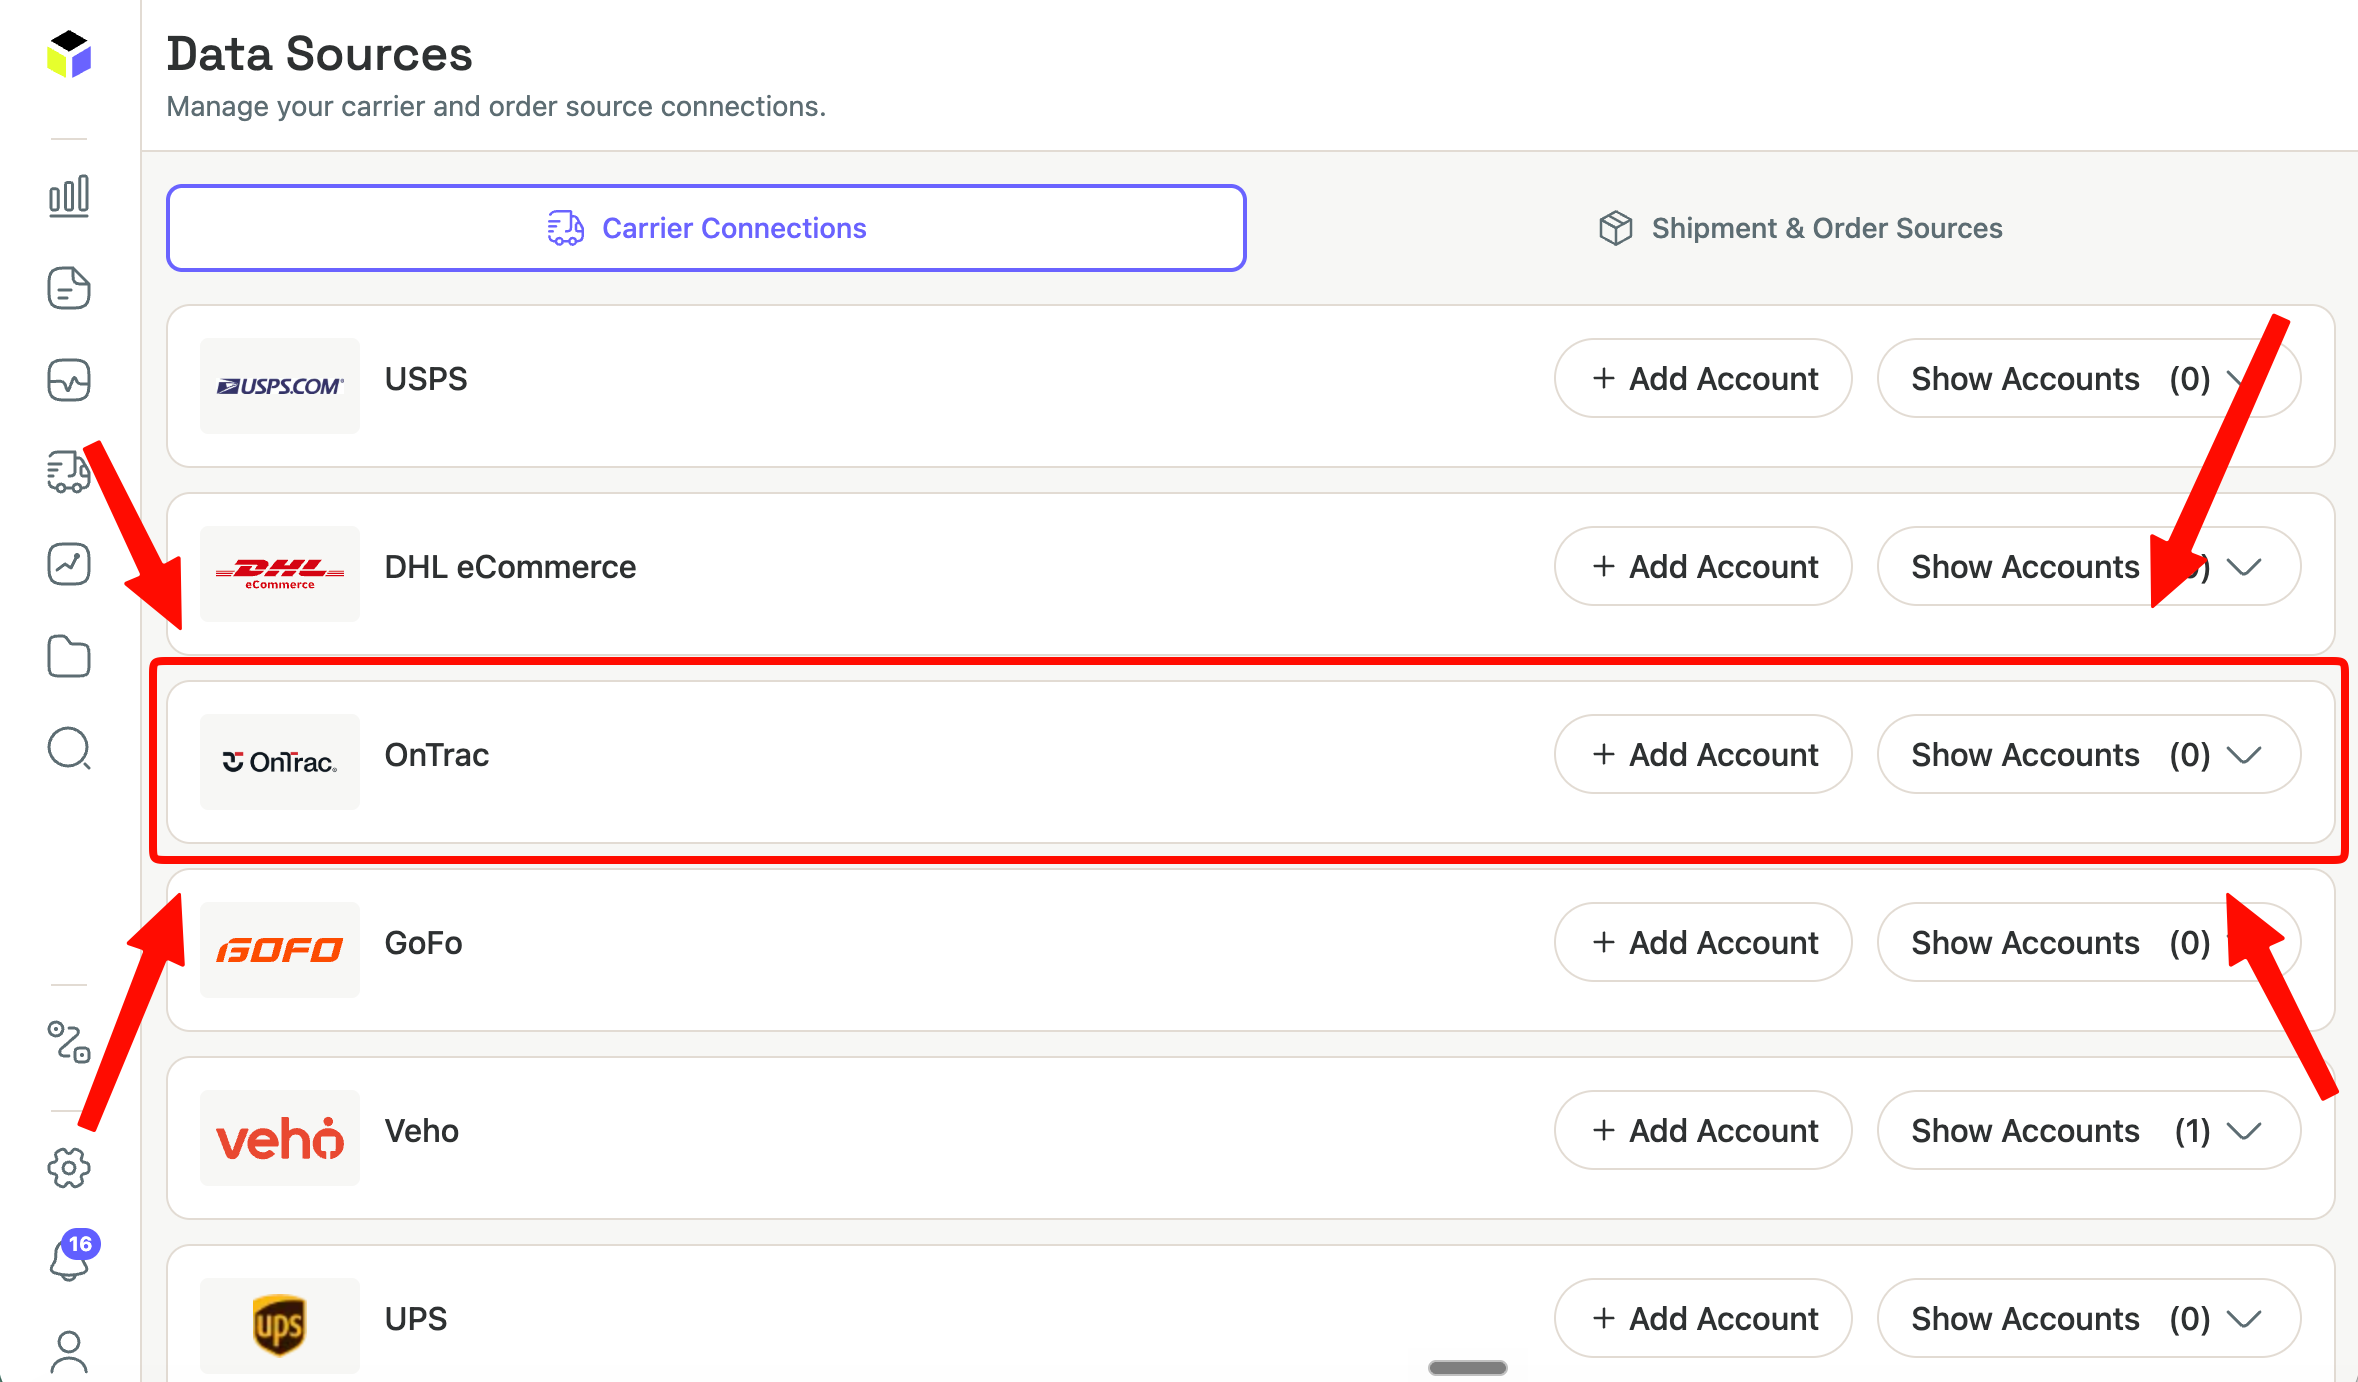Switch to the Carrier Connections tab

pyautogui.click(x=706, y=228)
